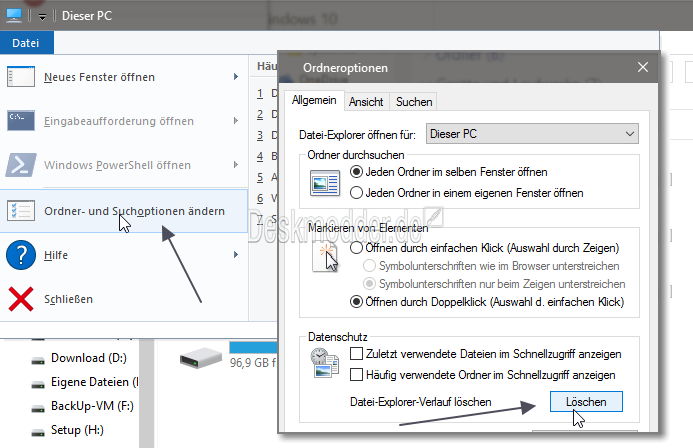Click the Ordner- und Suchoptionen checklist icon

[22, 211]
